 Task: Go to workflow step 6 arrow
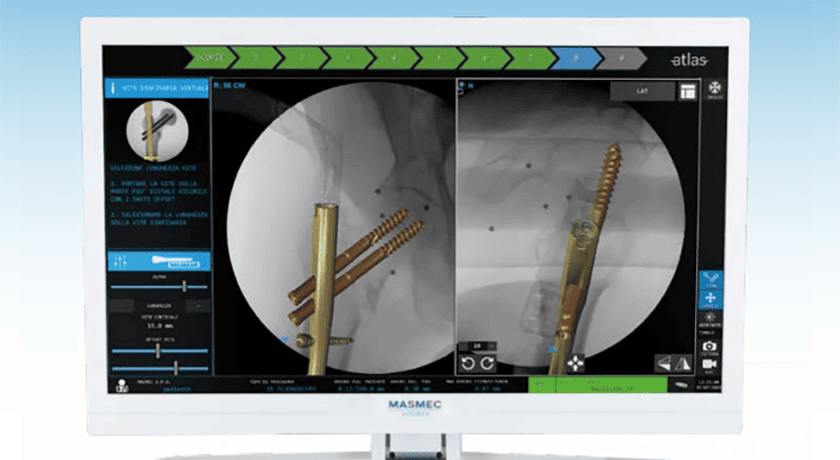tap(485, 58)
